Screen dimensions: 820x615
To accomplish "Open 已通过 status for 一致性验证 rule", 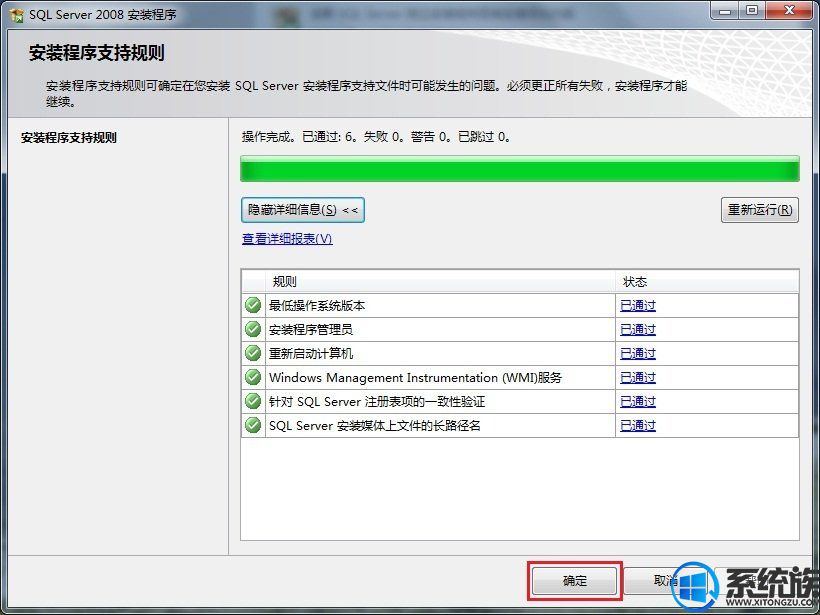I will (637, 402).
